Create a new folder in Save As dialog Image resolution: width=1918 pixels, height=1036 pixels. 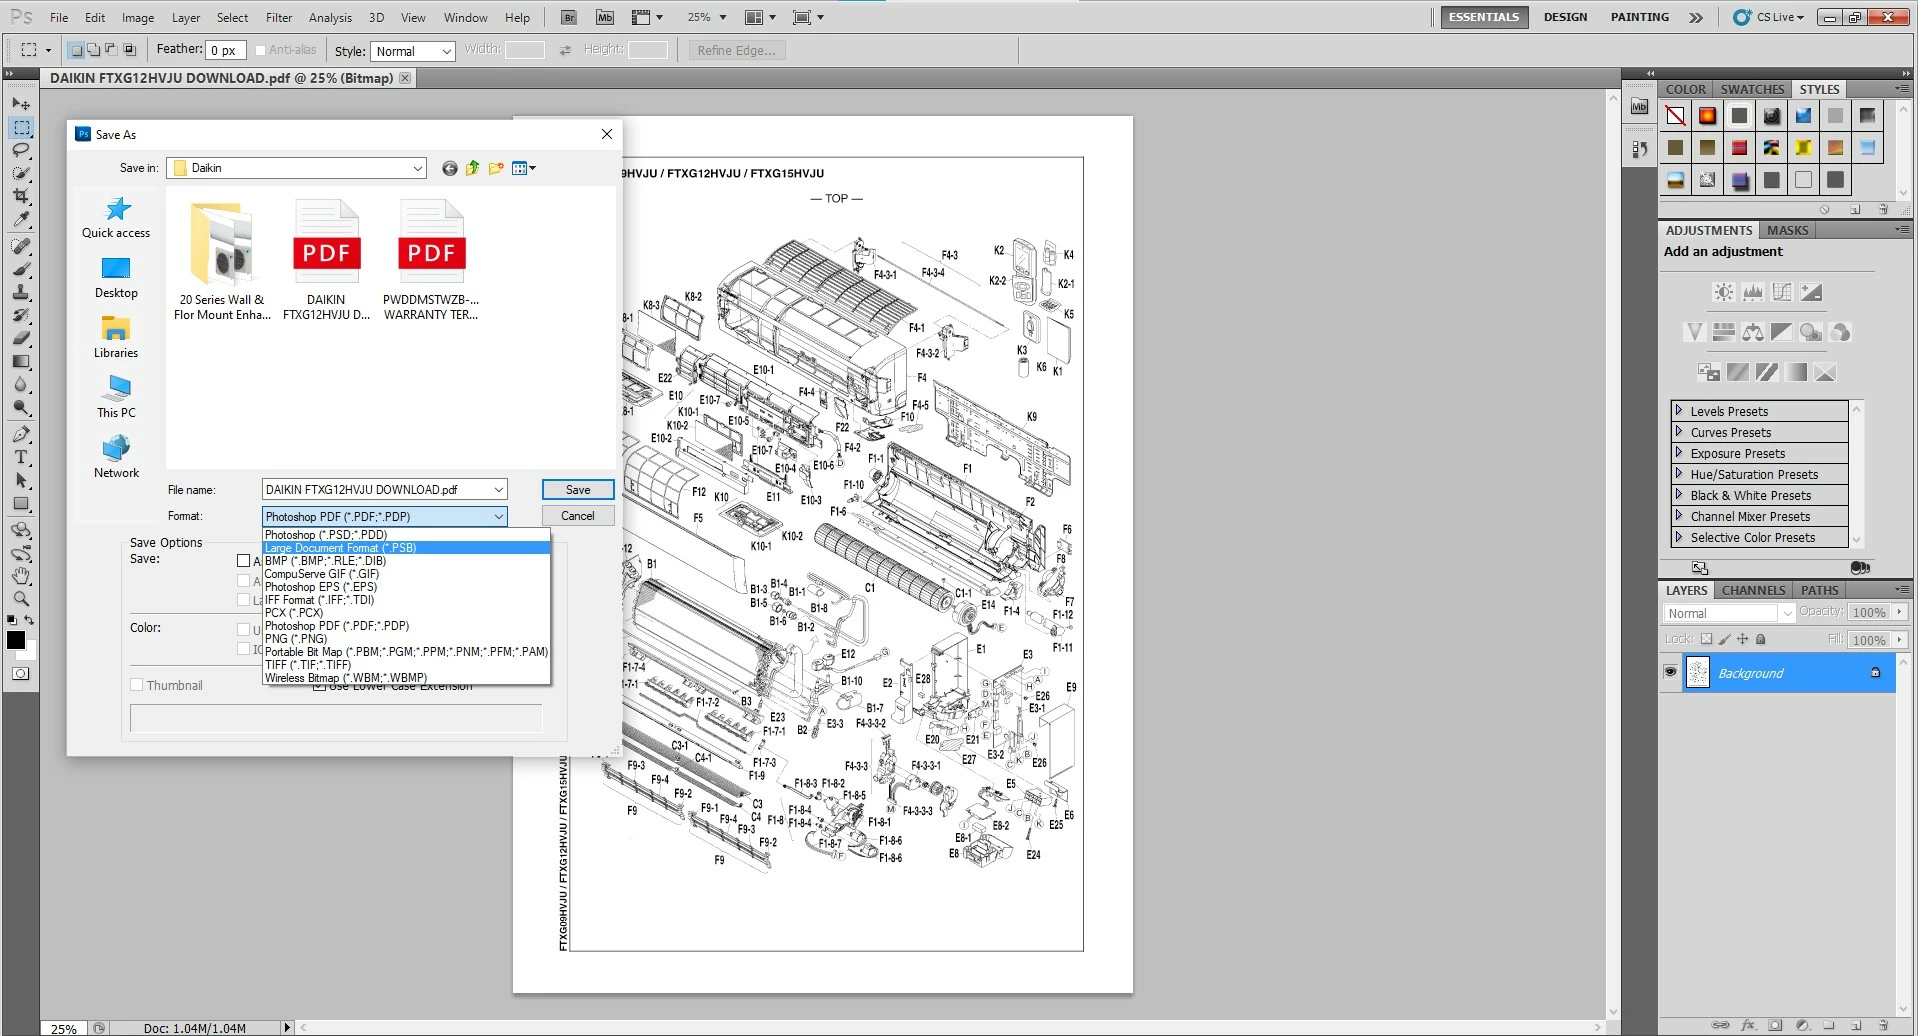(x=496, y=168)
